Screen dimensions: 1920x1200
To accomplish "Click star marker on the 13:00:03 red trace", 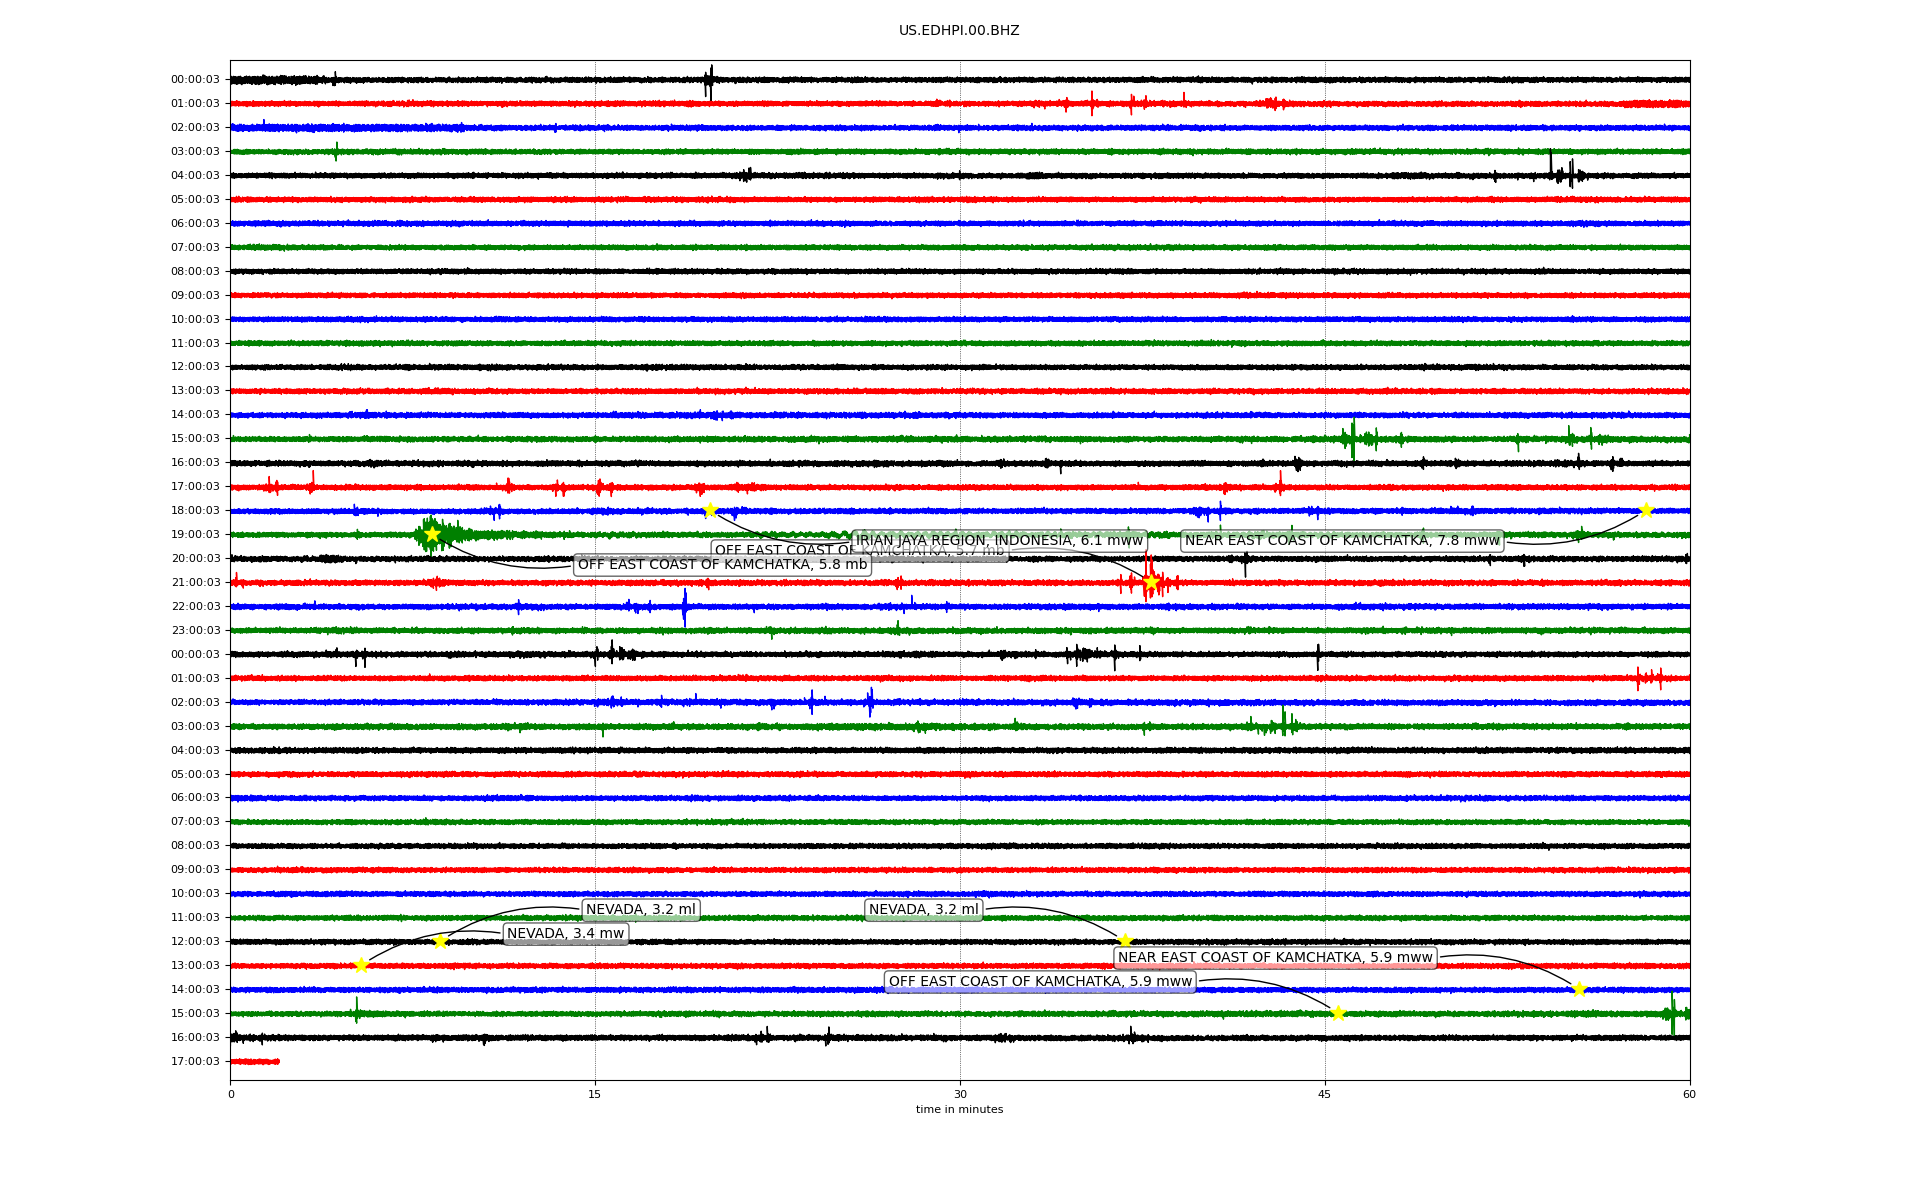I will (361, 965).
